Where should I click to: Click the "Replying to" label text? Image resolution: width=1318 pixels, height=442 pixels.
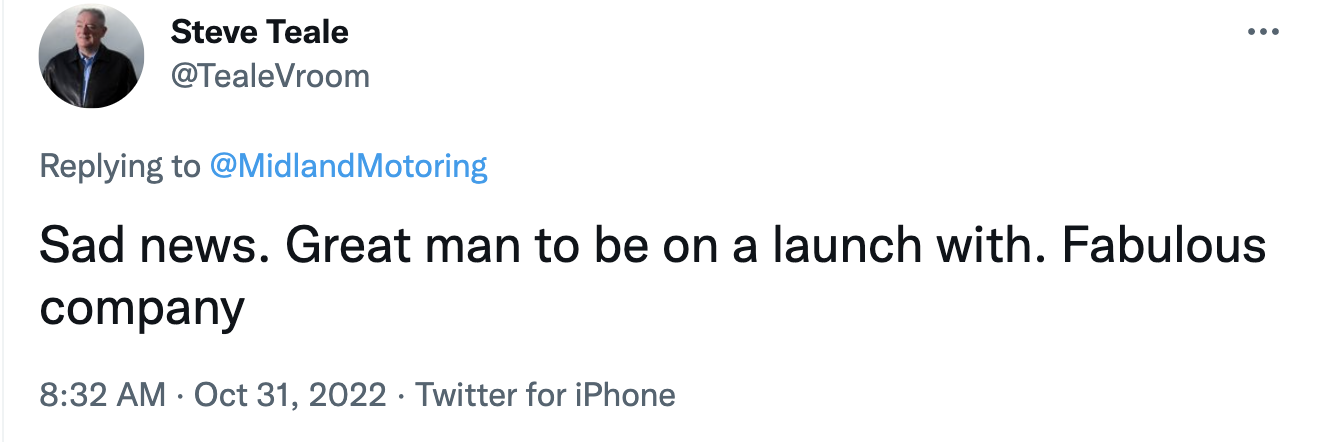tap(119, 166)
